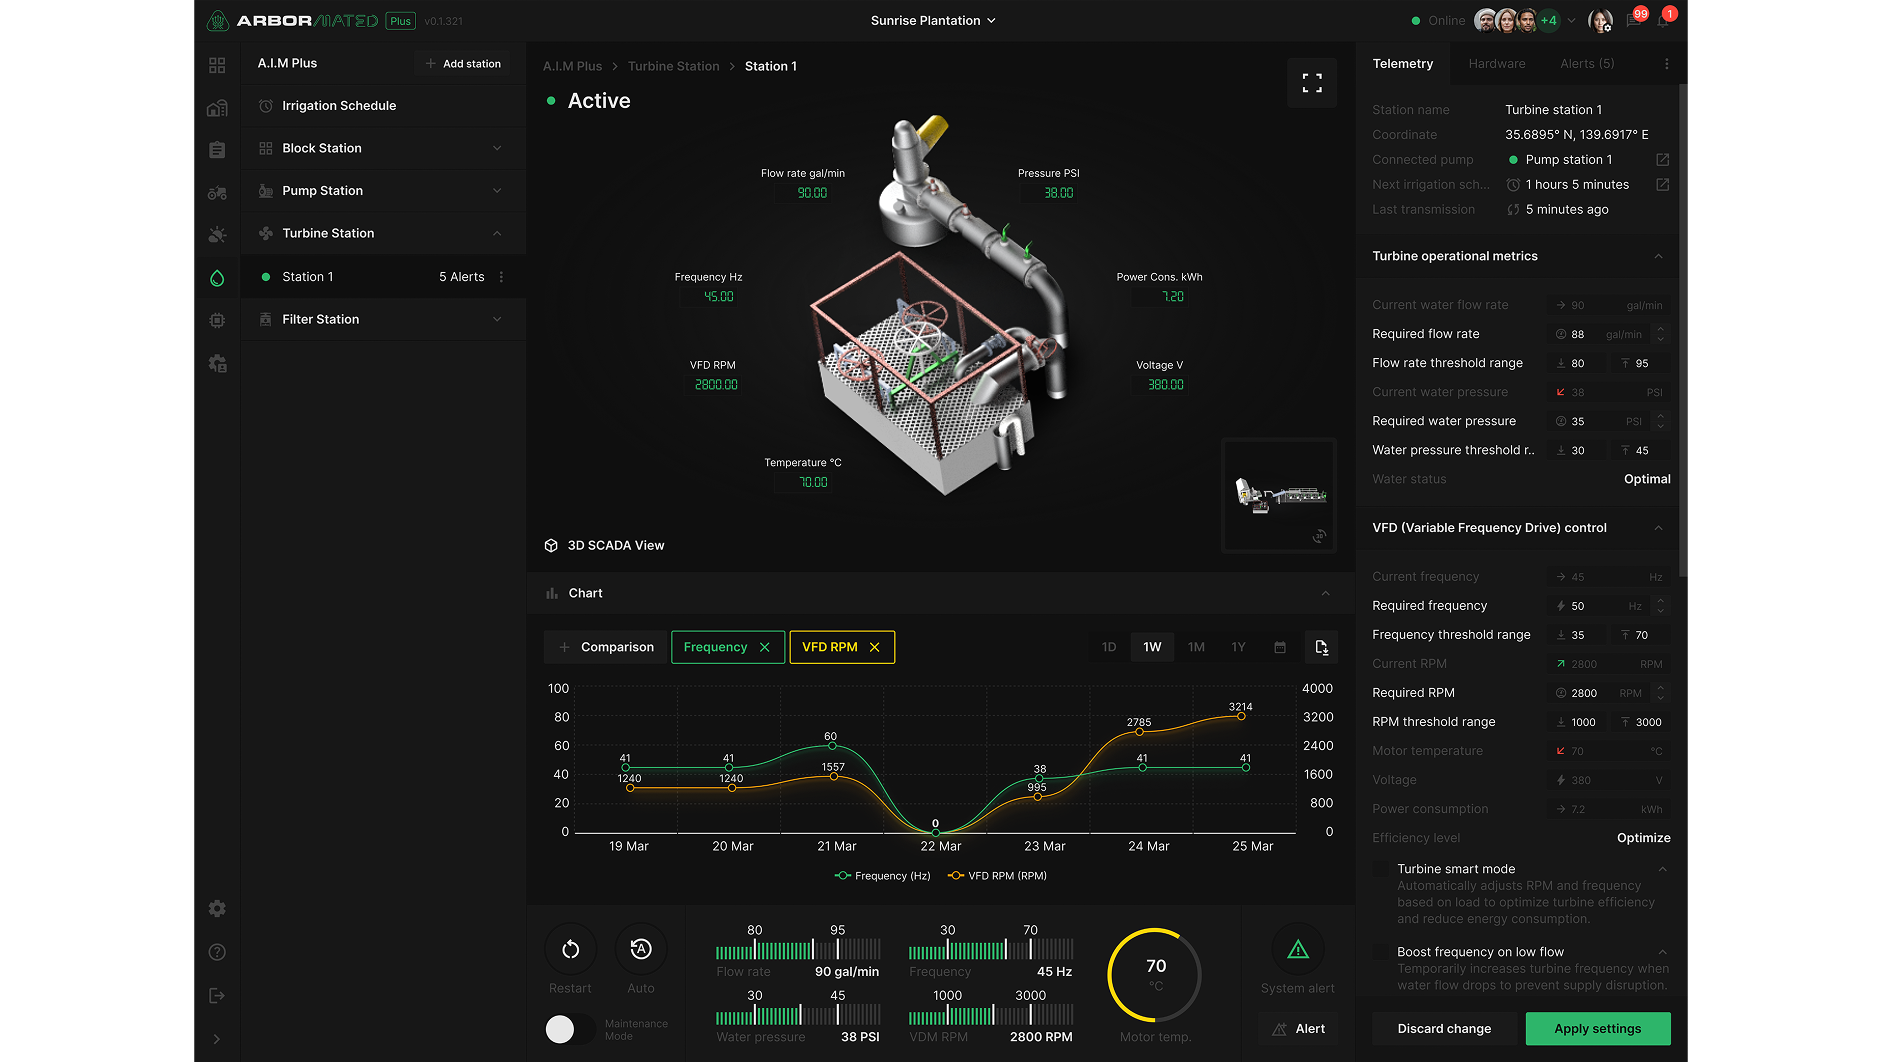The image size is (1882, 1062).
Task: Export the chart data file
Action: coord(1321,648)
